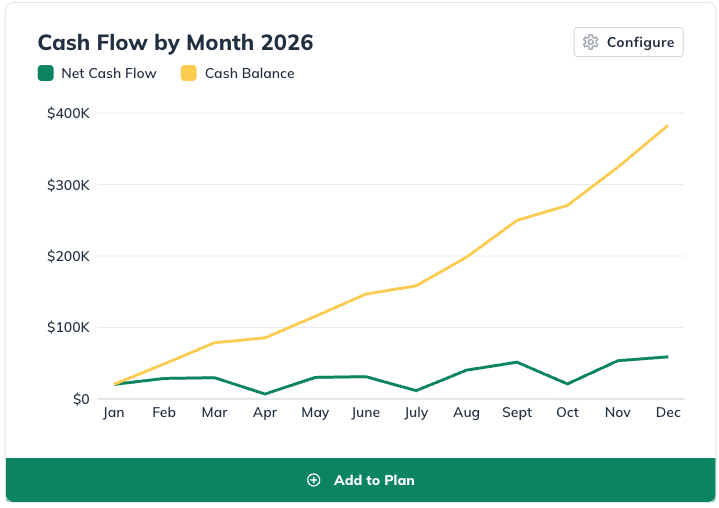Click the gear icon in Configure

click(x=590, y=42)
